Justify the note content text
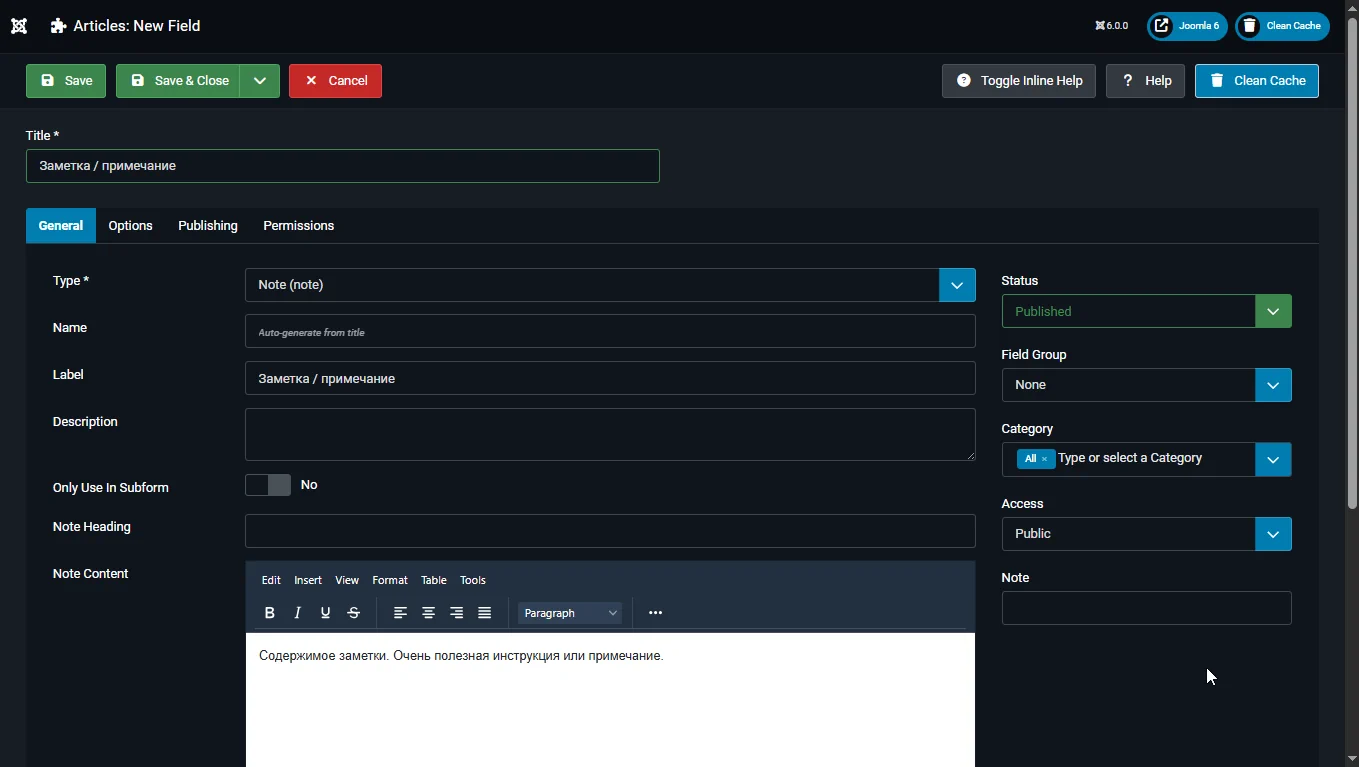Screen dimensions: 1359x767 (484, 612)
